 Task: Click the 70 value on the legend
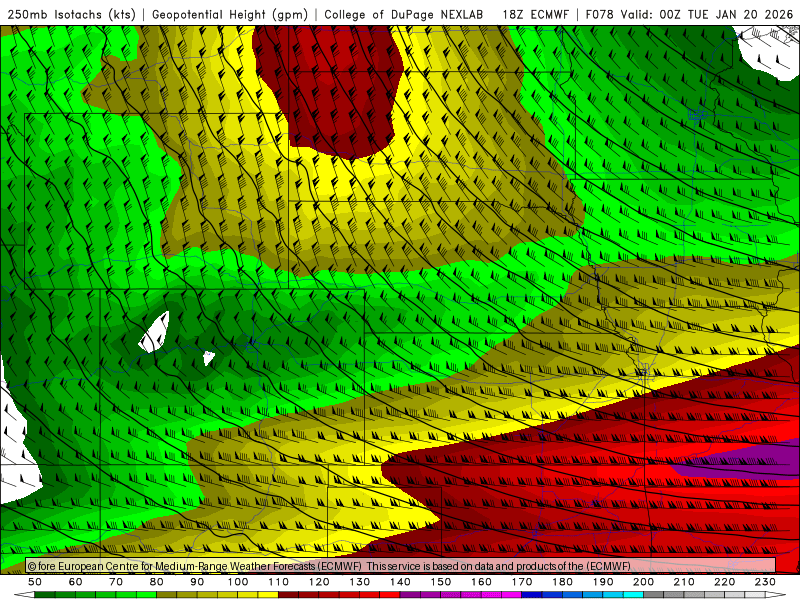pos(116,582)
